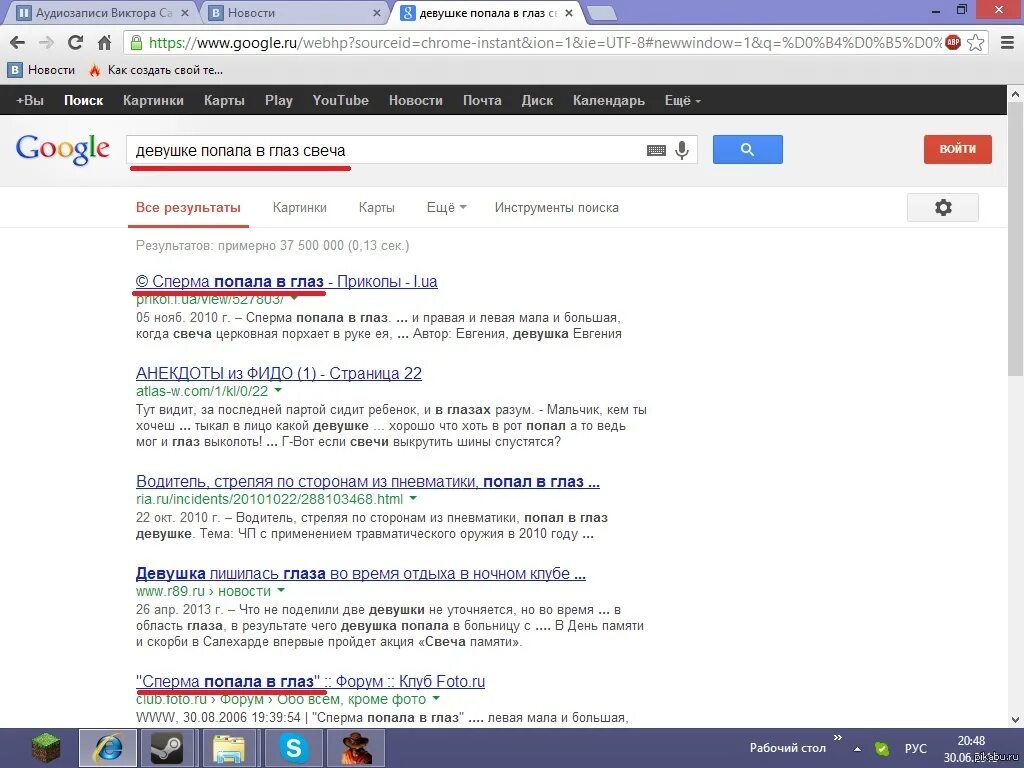Viewport: 1024px width, 768px height.
Task: Open the Форум :: Клуб Foto.ru result
Action: pos(310,682)
